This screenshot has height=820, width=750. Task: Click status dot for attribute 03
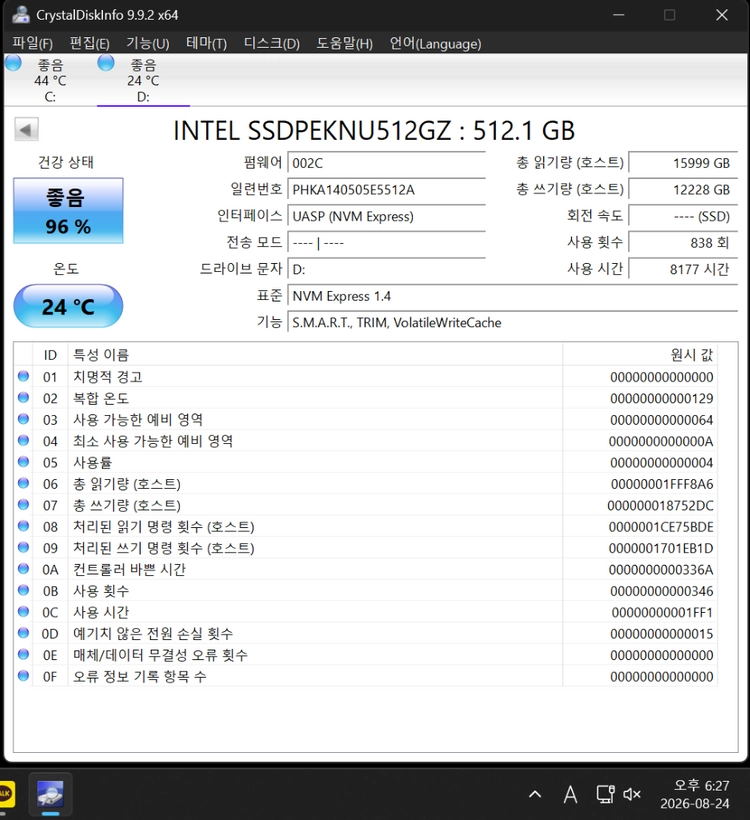pyautogui.click(x=23, y=419)
